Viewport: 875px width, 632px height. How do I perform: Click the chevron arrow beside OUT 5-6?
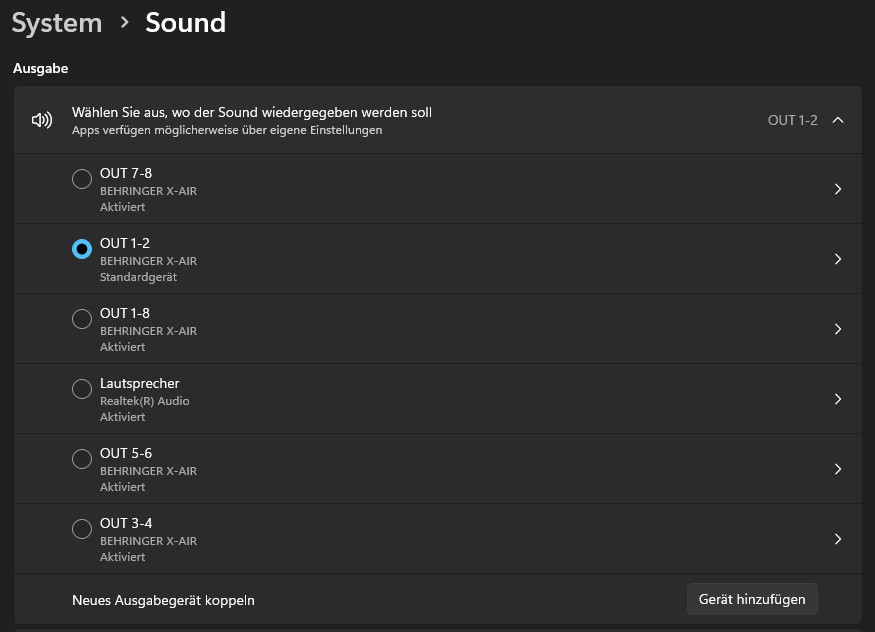[838, 458]
